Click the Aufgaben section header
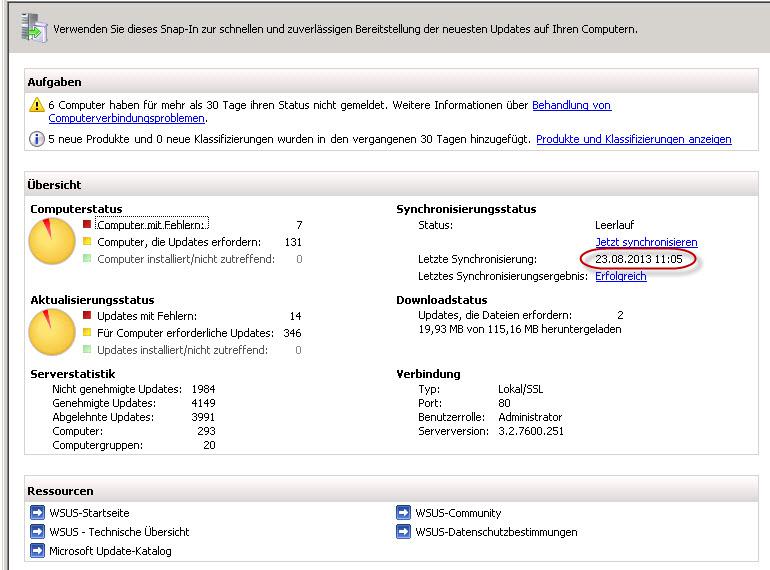 (391, 81)
